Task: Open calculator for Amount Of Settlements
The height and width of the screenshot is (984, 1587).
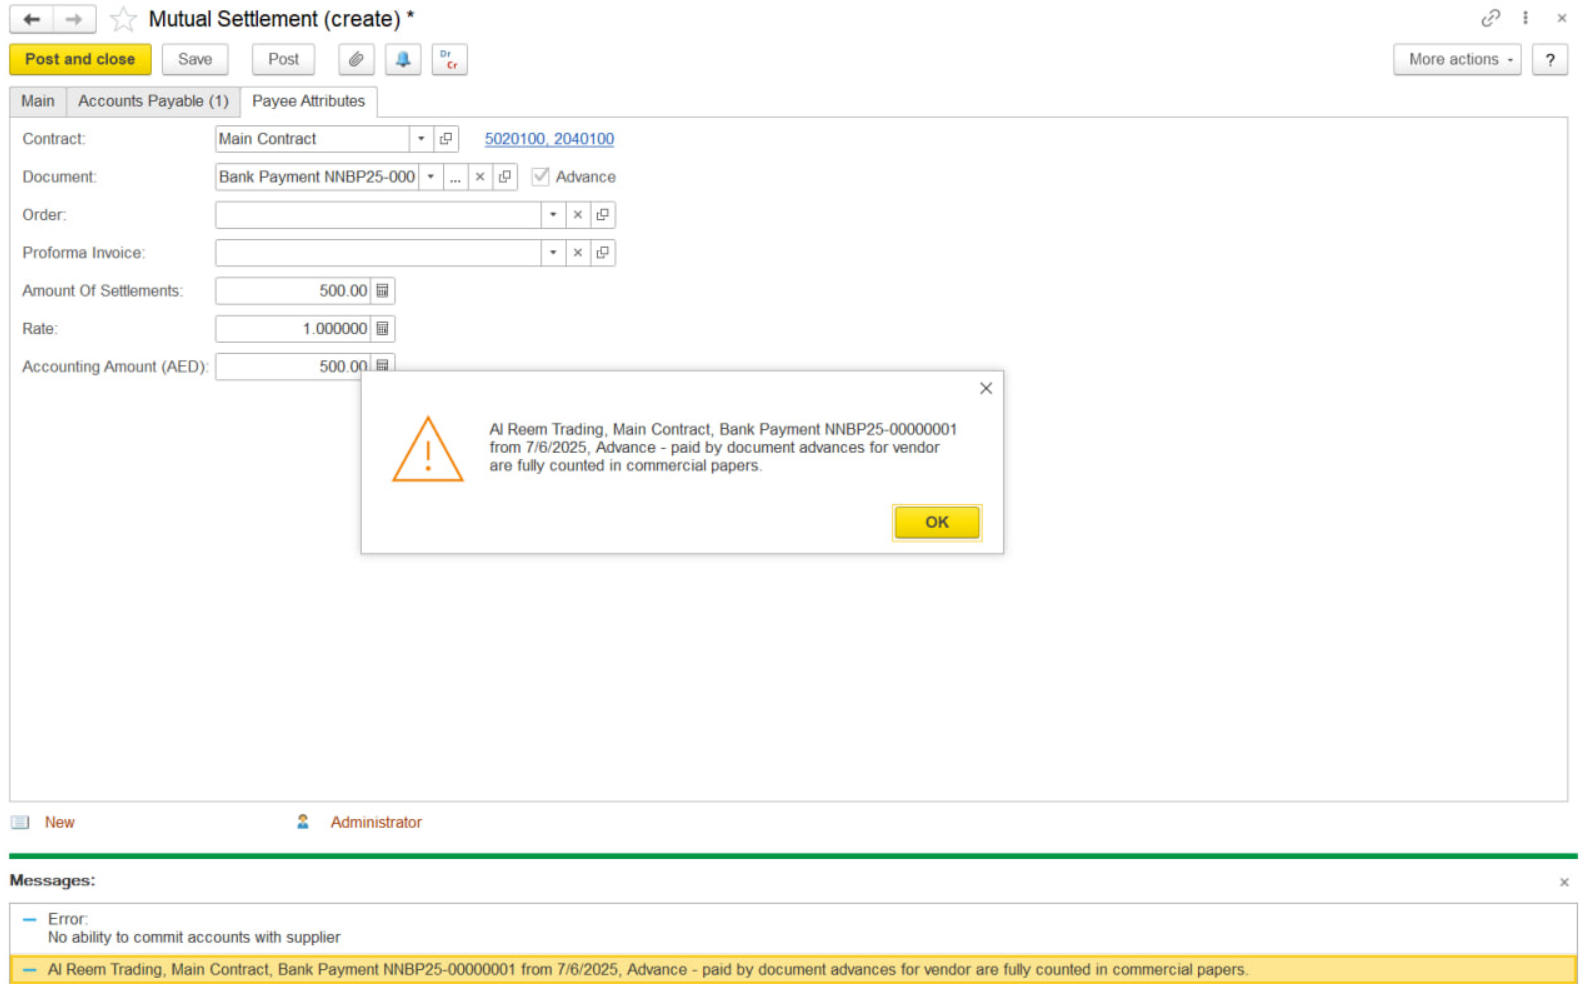Action: pyautogui.click(x=382, y=291)
